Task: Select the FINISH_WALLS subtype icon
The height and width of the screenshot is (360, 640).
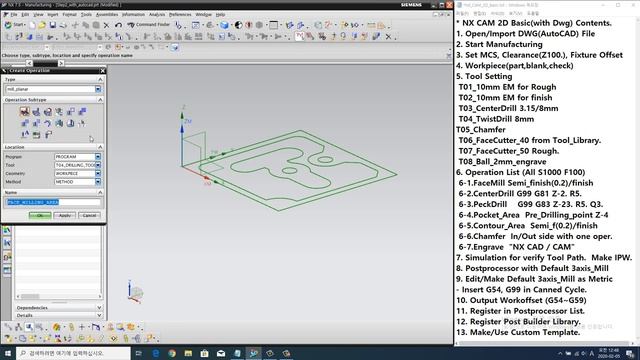Action: [59, 123]
